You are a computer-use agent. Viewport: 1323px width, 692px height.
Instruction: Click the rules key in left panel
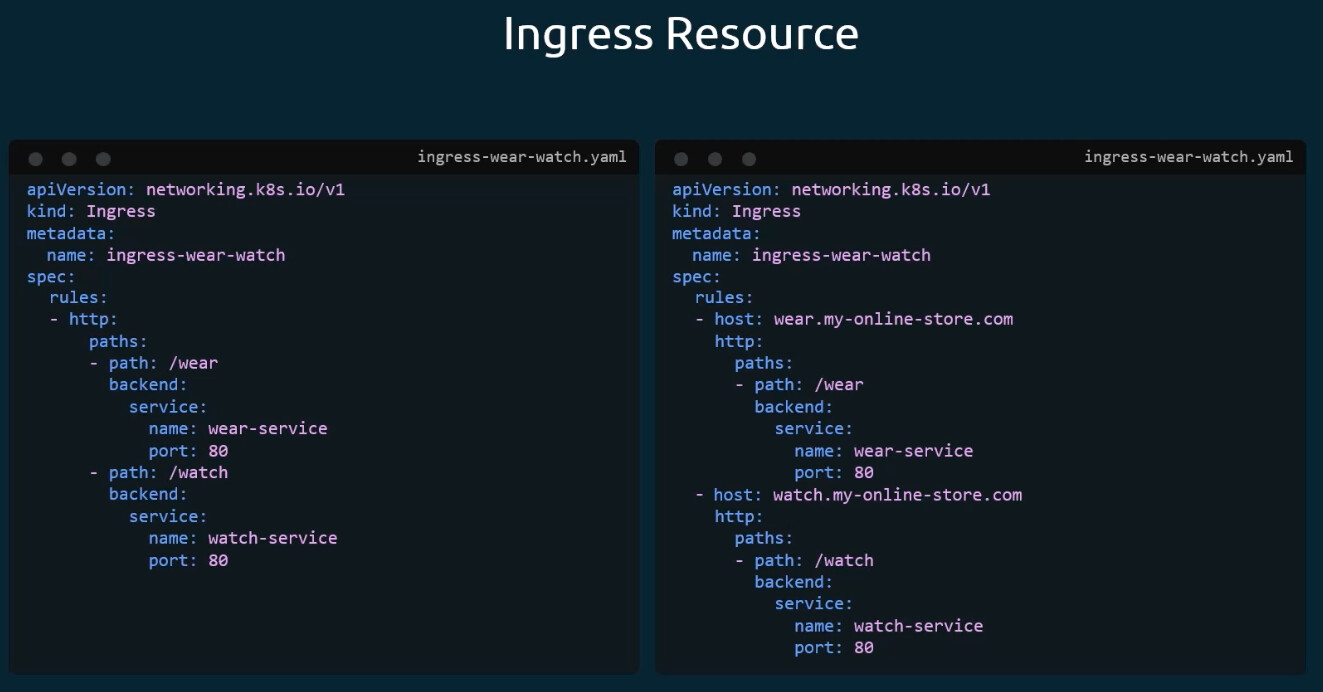(78, 297)
